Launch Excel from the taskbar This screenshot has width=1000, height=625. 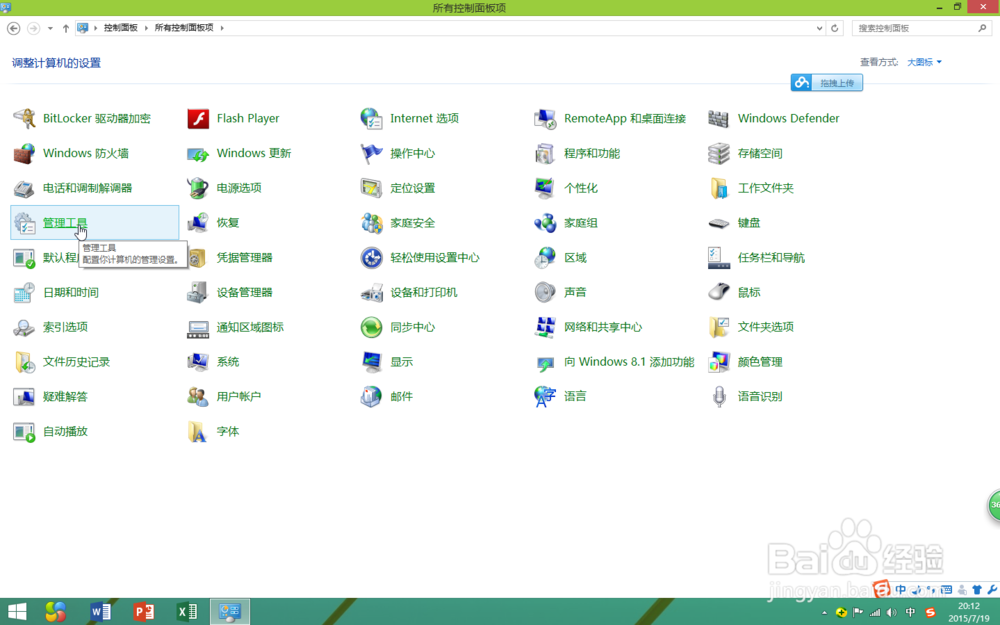(186, 611)
